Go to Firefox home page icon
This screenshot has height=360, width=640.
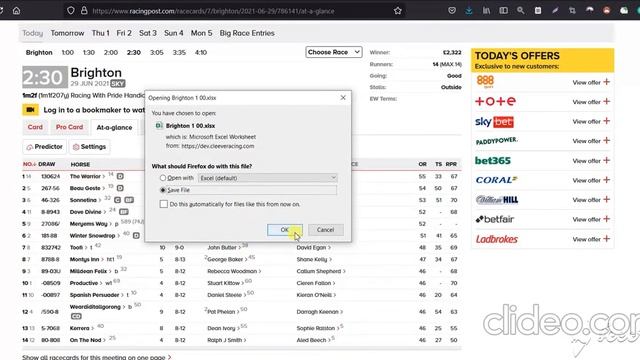pyautogui.click(x=16, y=11)
